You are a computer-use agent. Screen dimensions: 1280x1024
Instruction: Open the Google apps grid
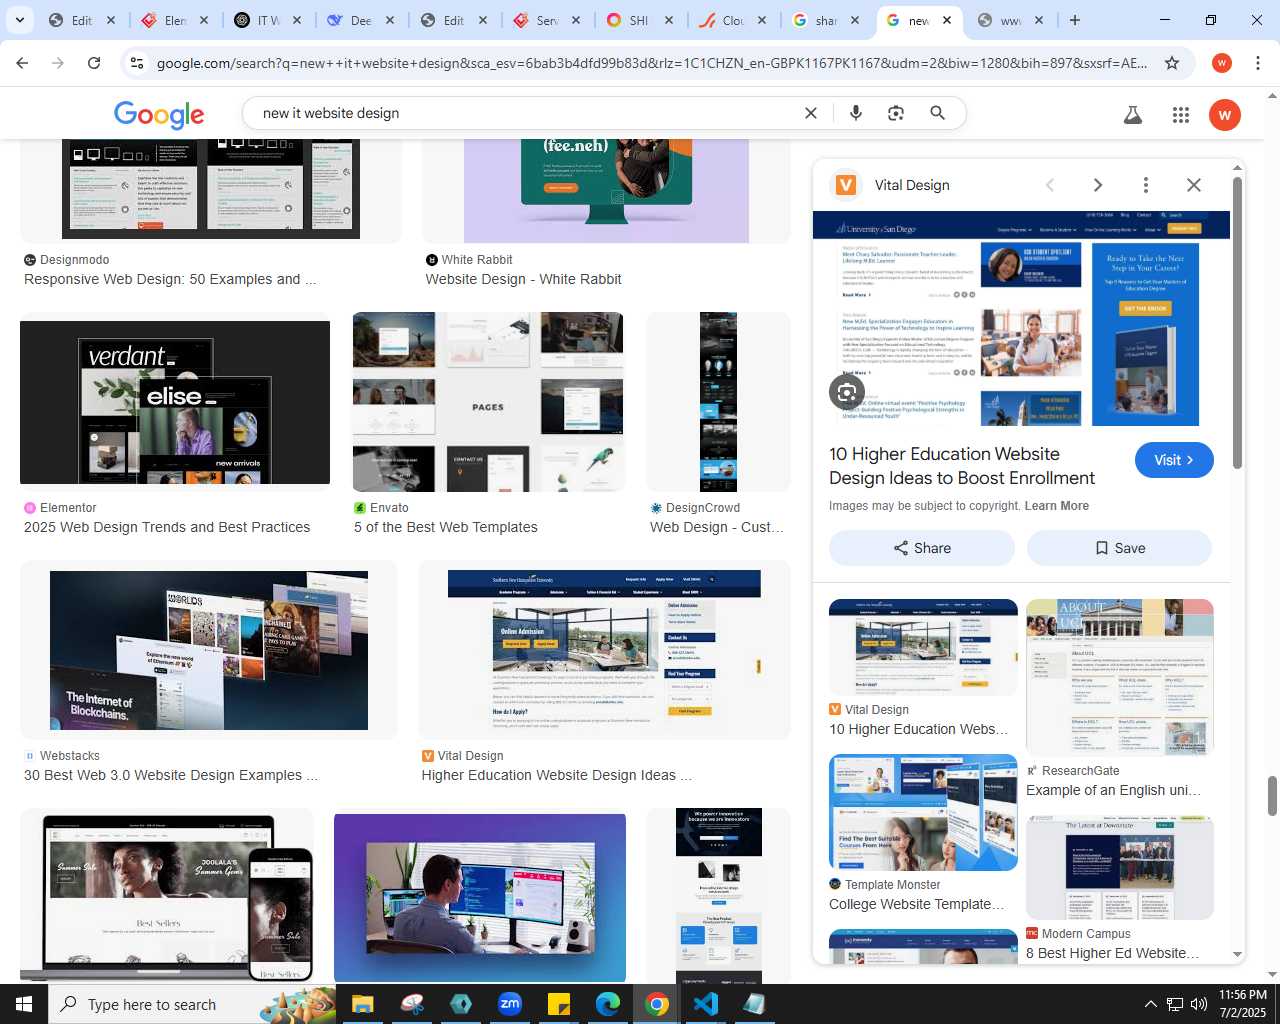click(1181, 115)
